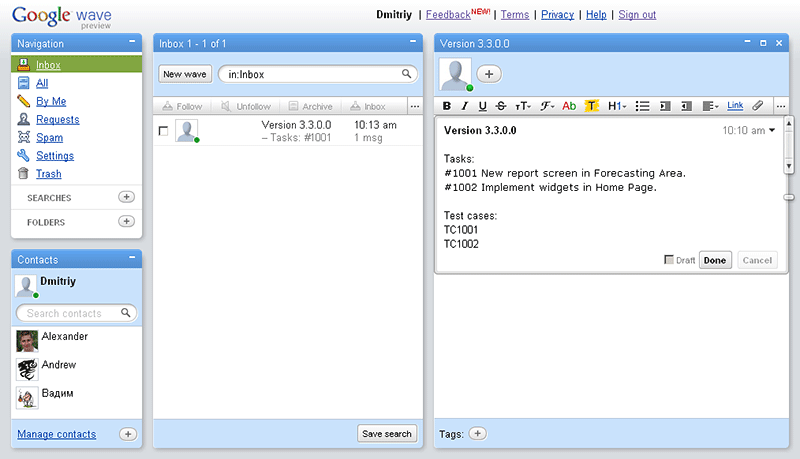Choose the yellow text highlight color

point(591,106)
